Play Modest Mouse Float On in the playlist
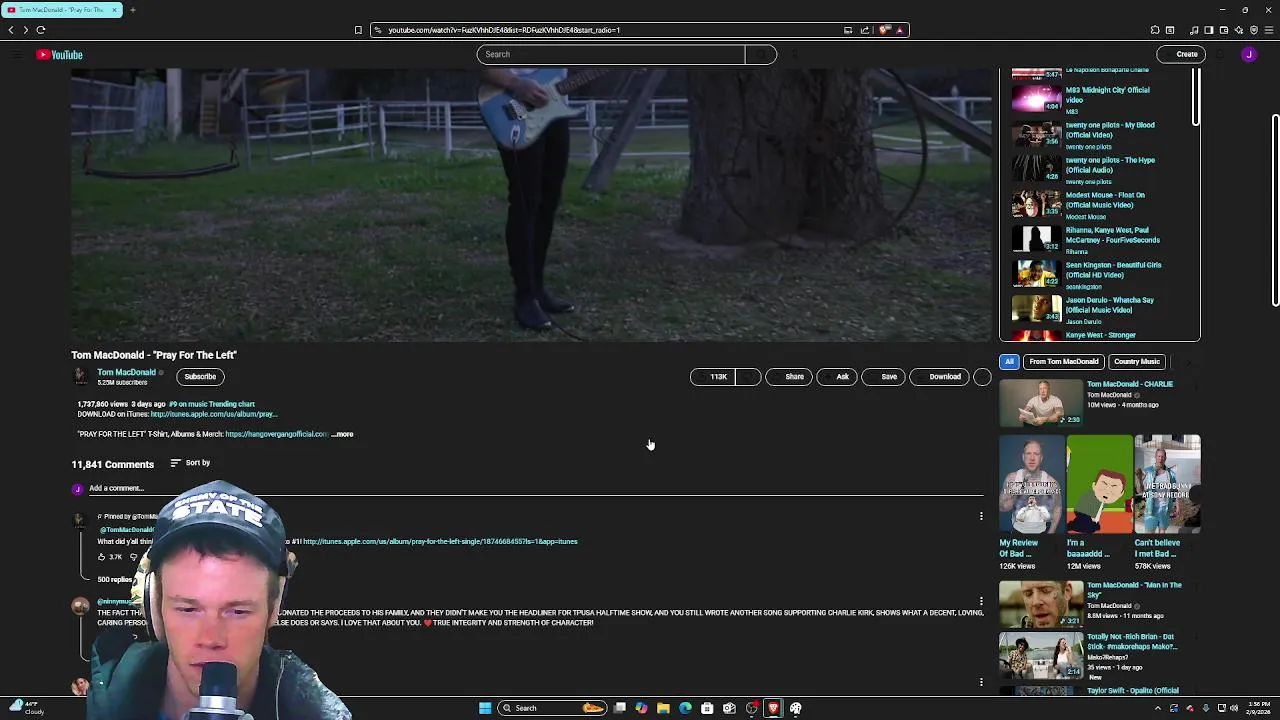The image size is (1280, 720). (x=1036, y=204)
